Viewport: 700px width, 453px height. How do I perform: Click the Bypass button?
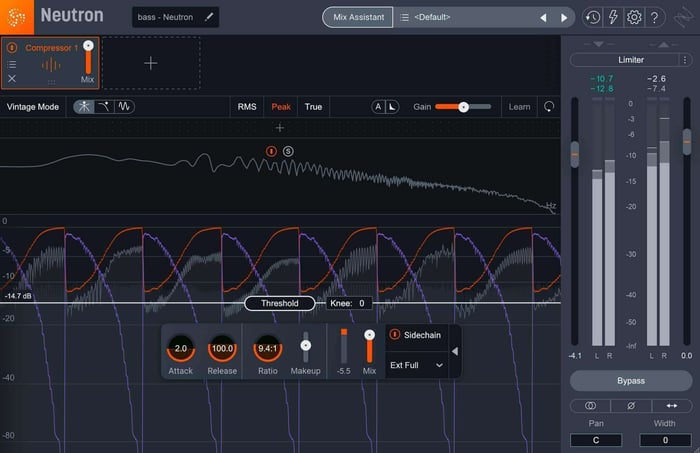631,381
